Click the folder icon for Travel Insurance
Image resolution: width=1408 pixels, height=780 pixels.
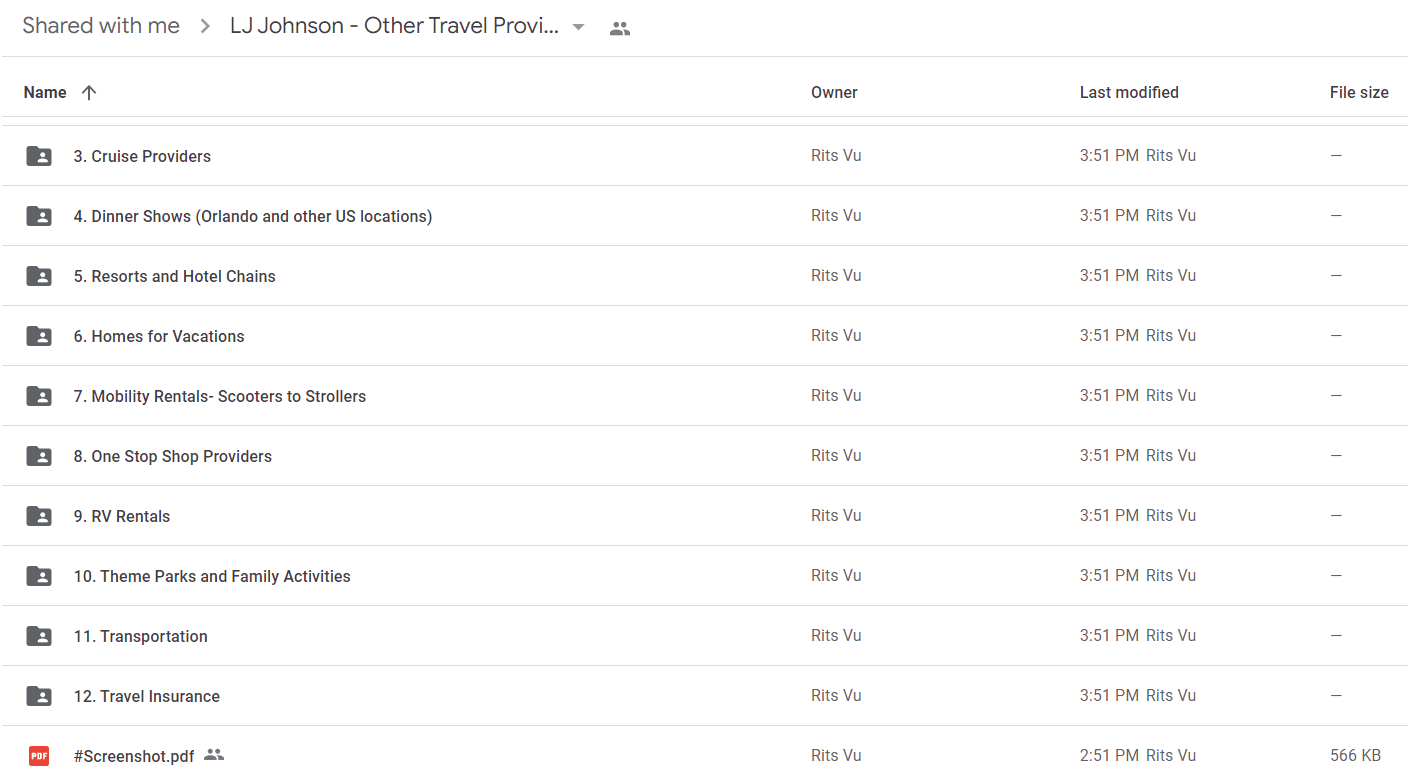click(x=39, y=696)
